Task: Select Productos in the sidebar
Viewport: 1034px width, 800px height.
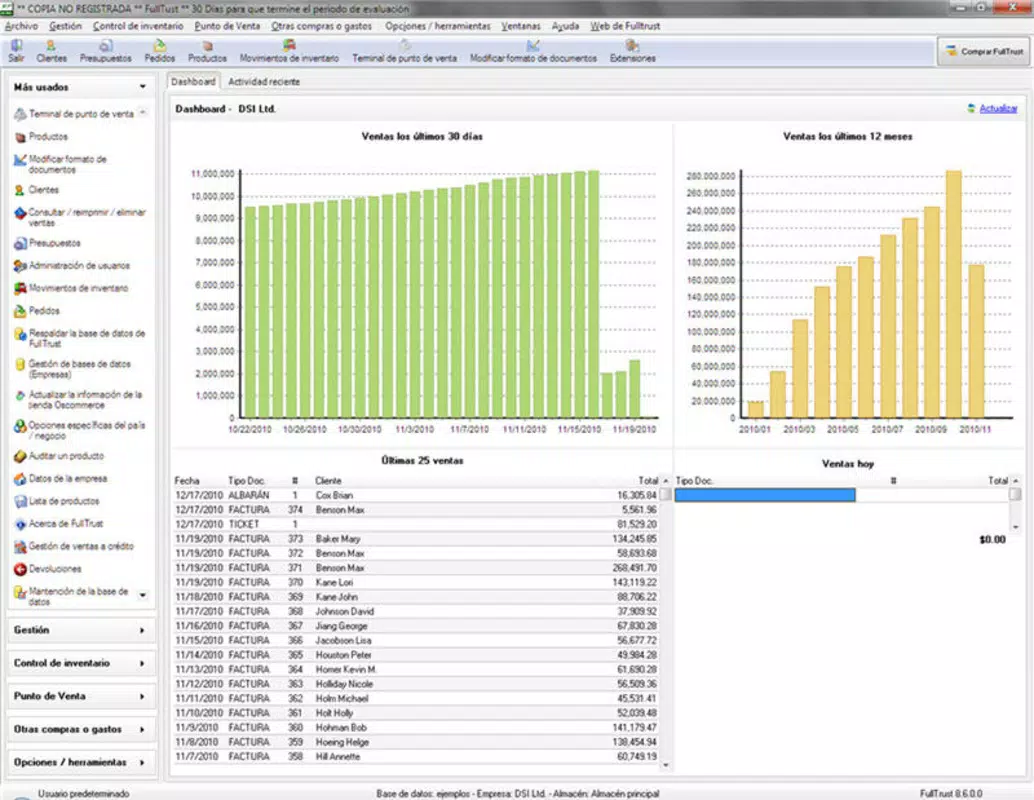Action: (x=42, y=137)
